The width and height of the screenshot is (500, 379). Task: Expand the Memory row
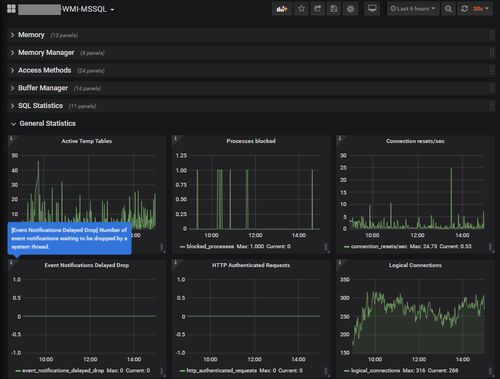(x=31, y=35)
